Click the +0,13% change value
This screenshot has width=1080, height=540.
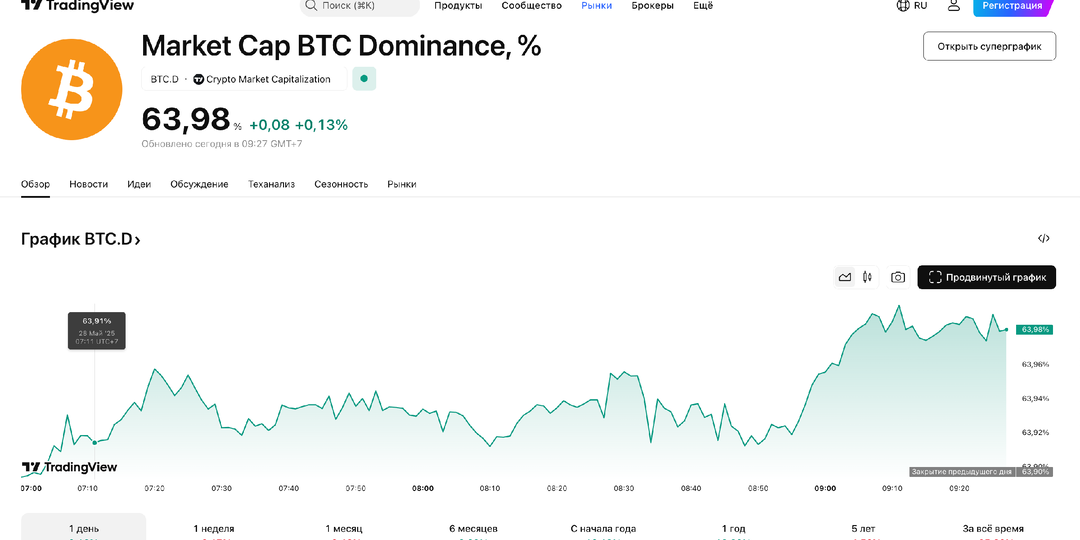pos(321,125)
